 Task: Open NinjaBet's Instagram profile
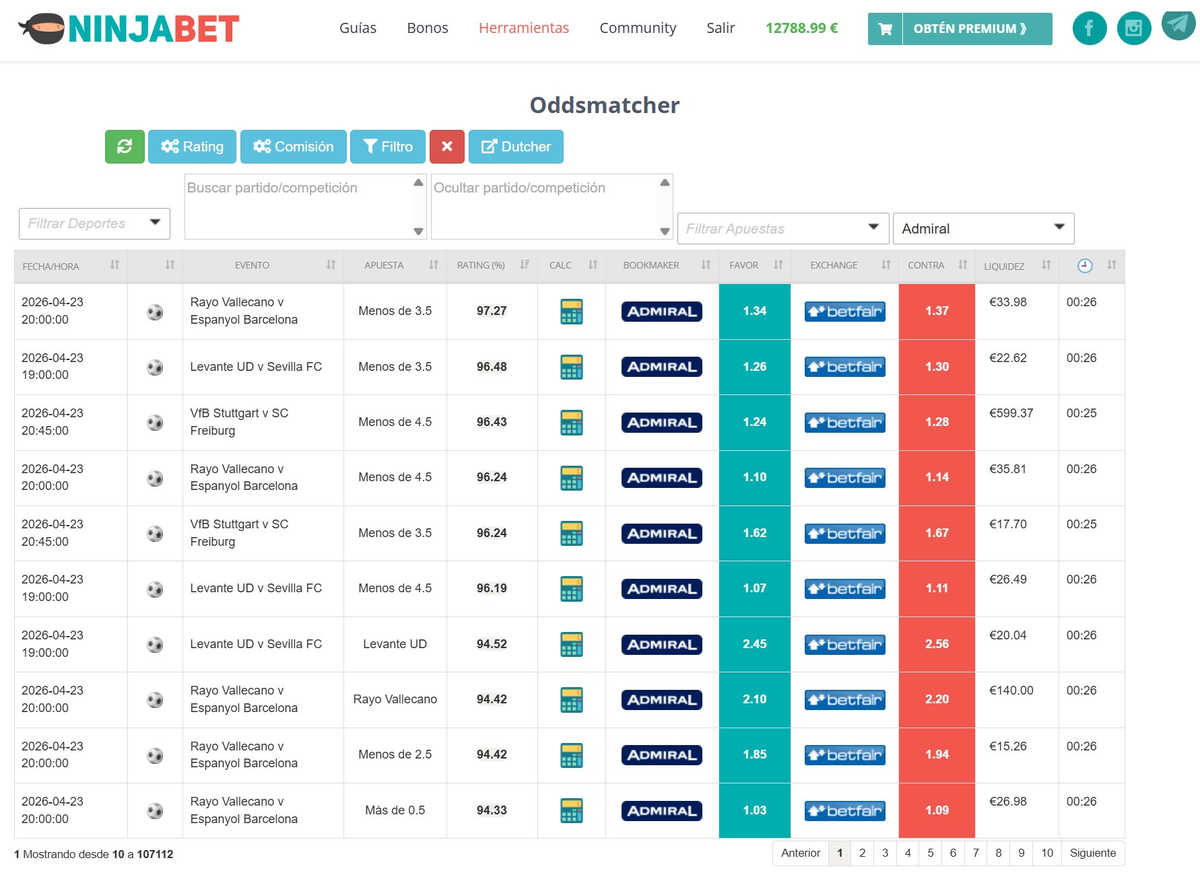pos(1134,28)
